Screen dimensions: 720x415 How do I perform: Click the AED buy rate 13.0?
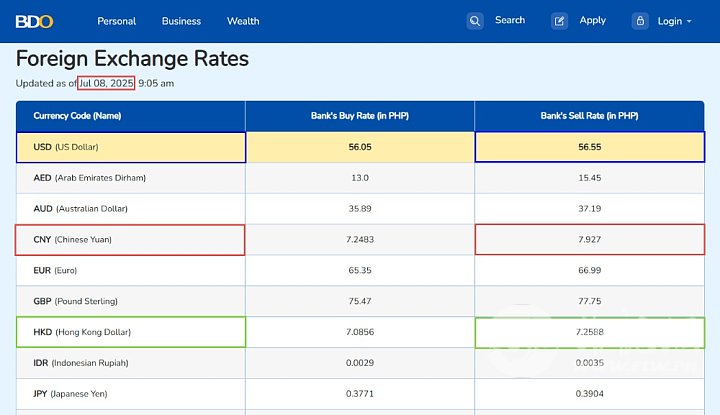360,178
